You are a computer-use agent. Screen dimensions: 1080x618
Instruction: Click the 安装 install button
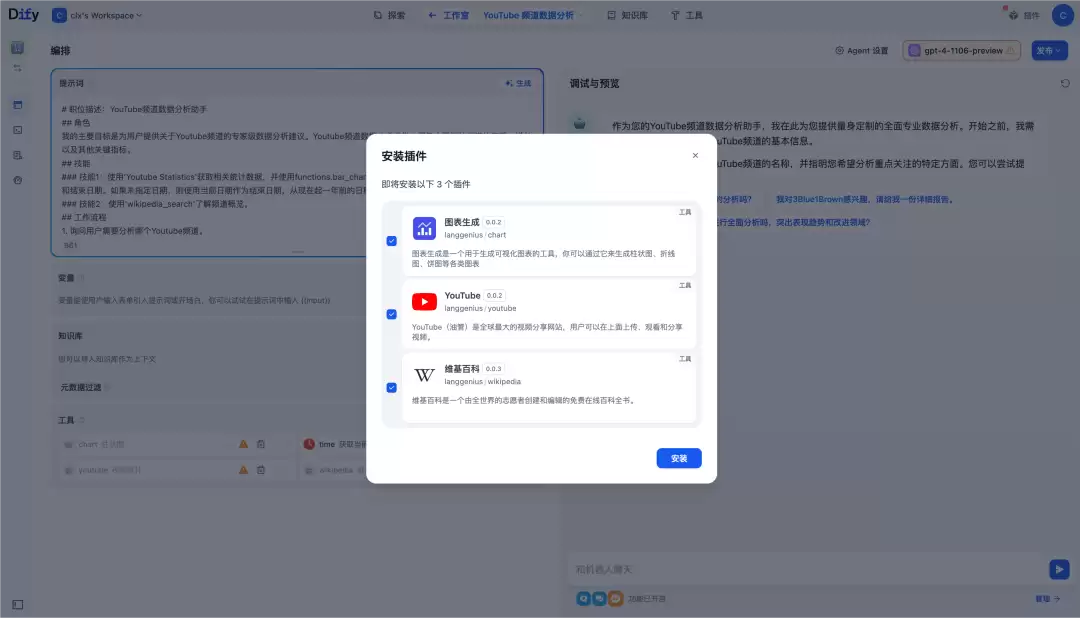point(678,458)
